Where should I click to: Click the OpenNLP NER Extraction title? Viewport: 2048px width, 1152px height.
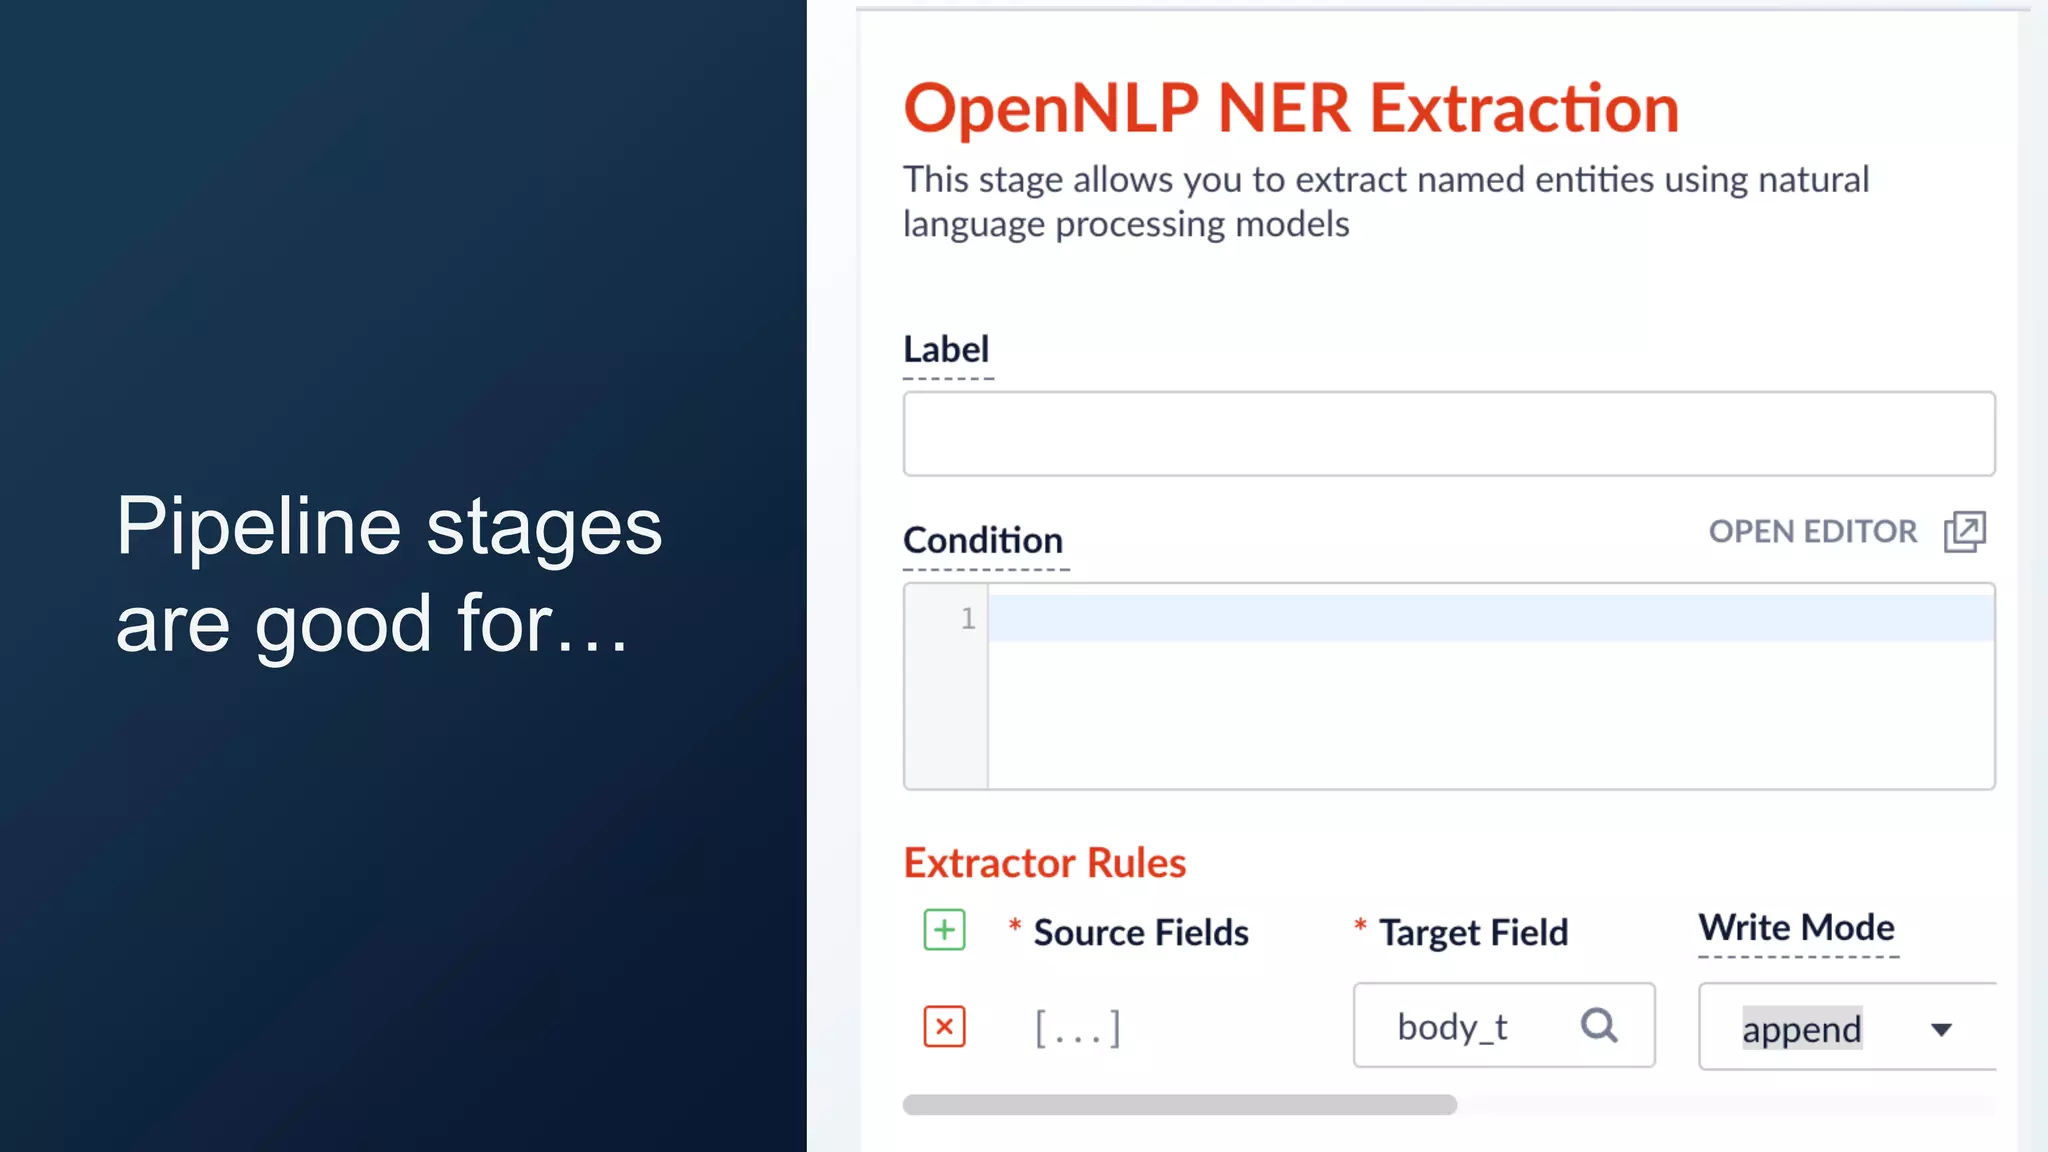coord(1291,108)
